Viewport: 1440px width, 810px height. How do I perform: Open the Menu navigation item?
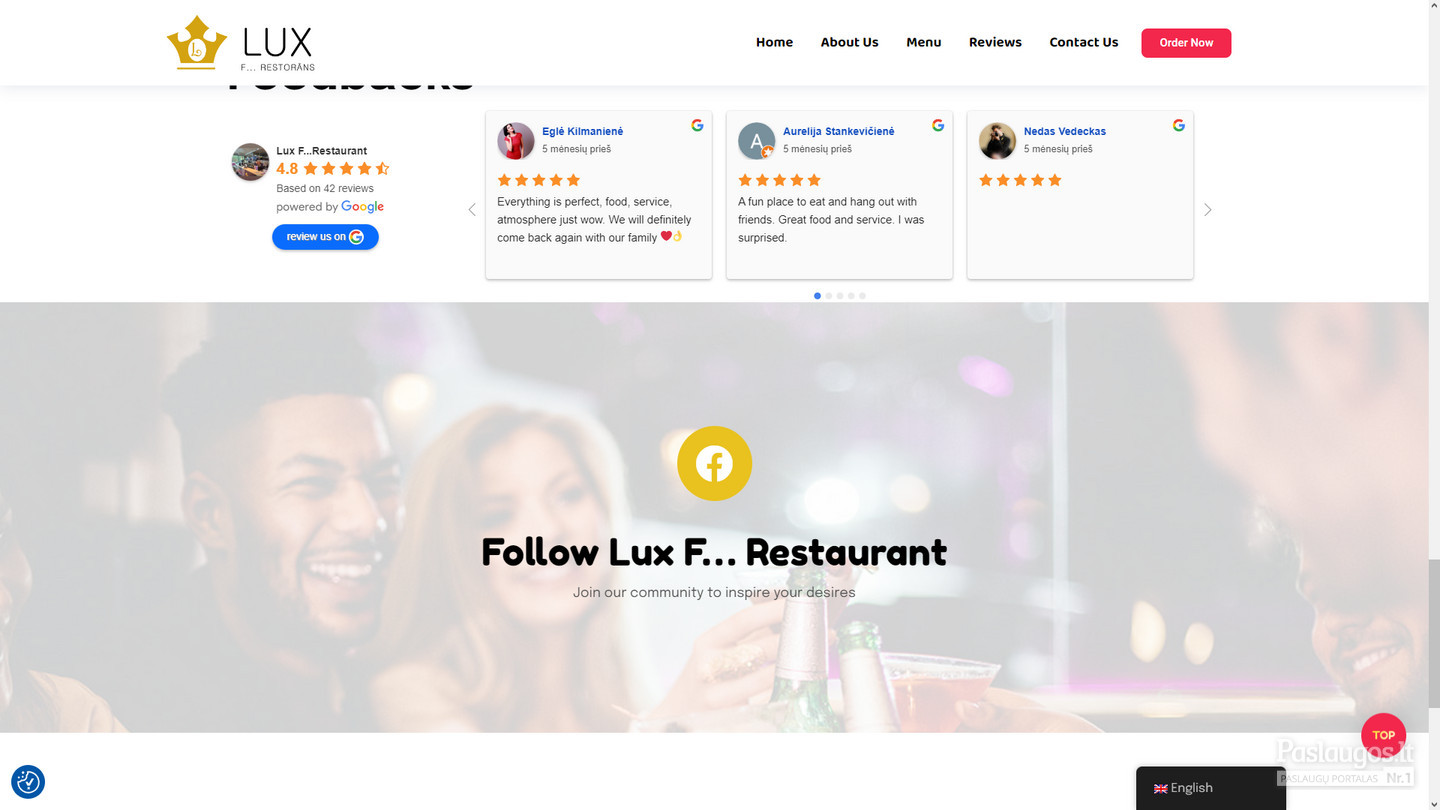pyautogui.click(x=924, y=42)
